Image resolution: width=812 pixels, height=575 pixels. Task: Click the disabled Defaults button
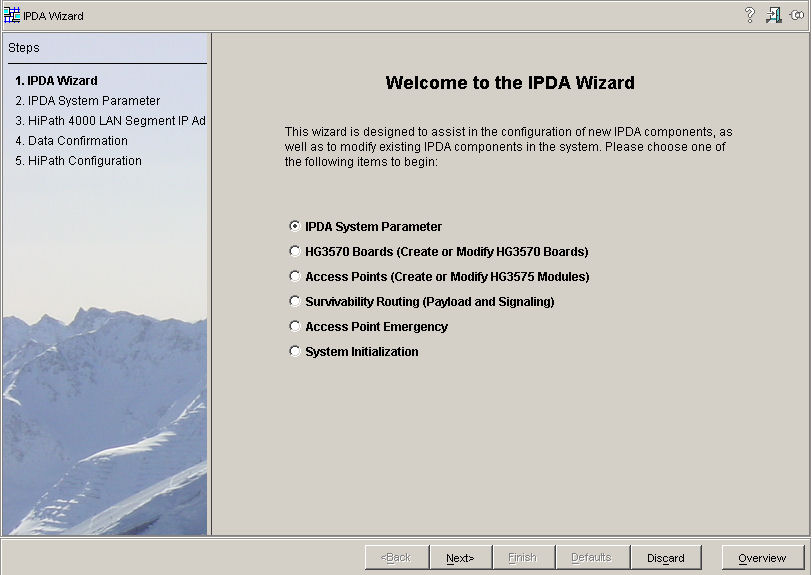tap(592, 558)
